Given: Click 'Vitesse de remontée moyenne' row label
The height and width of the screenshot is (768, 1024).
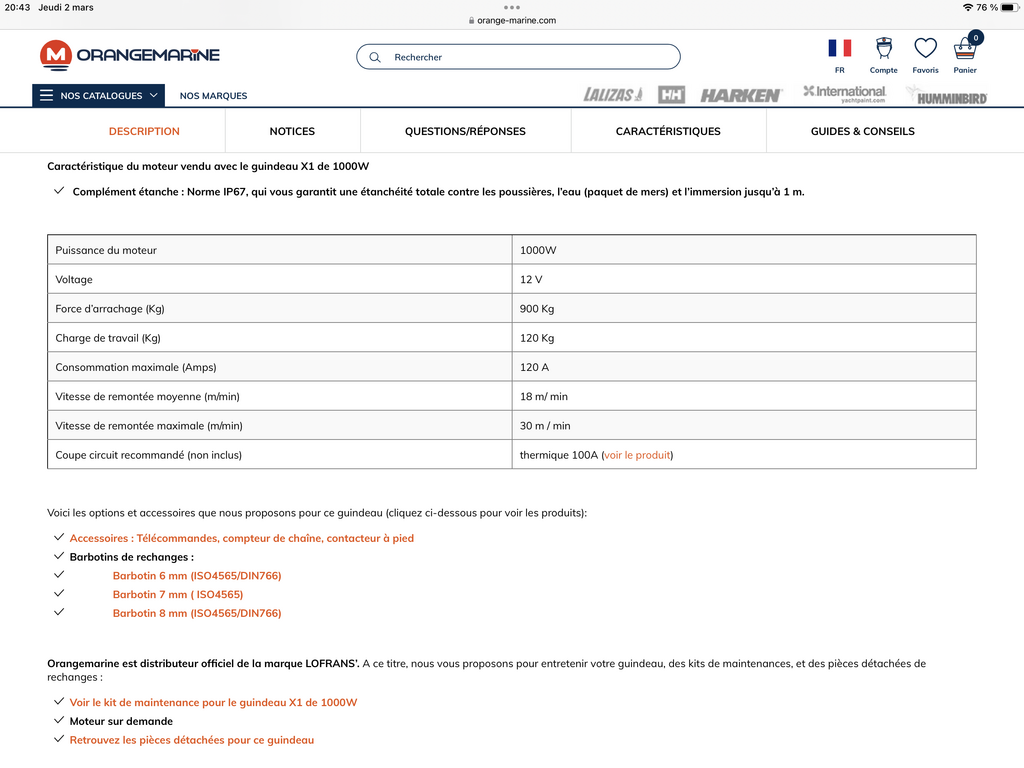Looking at the screenshot, I should 148,396.
